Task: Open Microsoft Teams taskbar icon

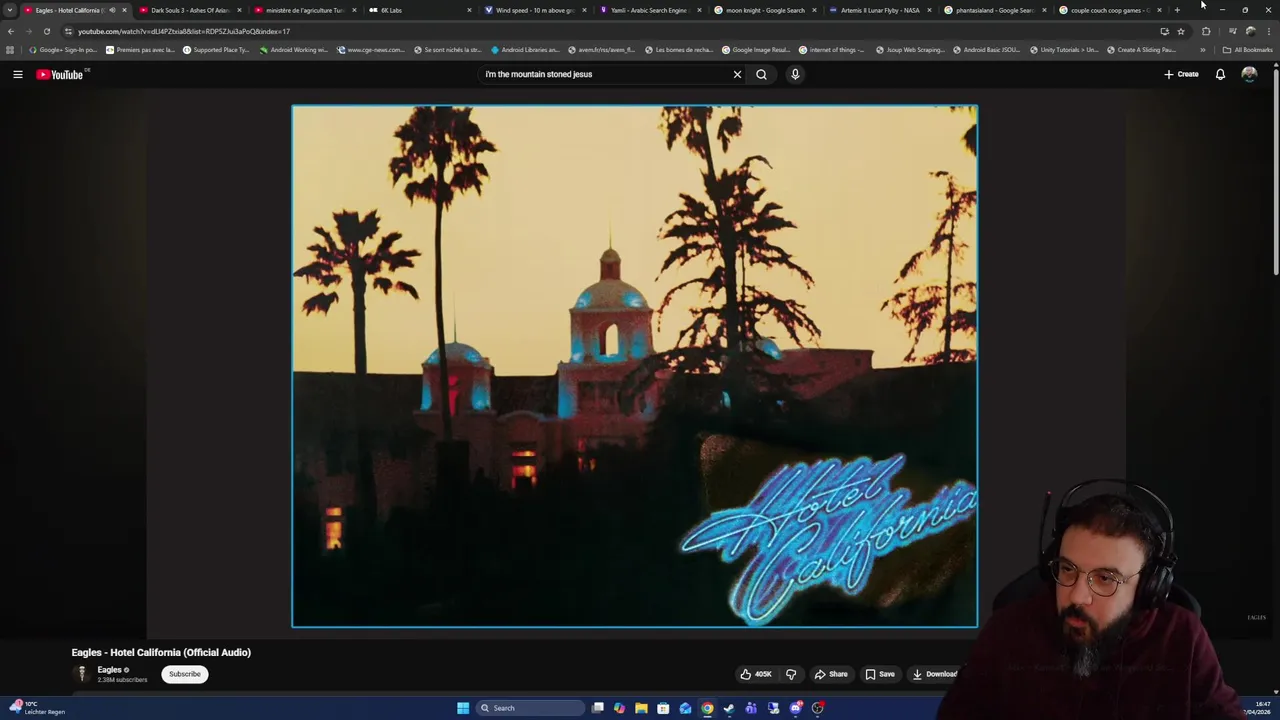Action: click(751, 708)
